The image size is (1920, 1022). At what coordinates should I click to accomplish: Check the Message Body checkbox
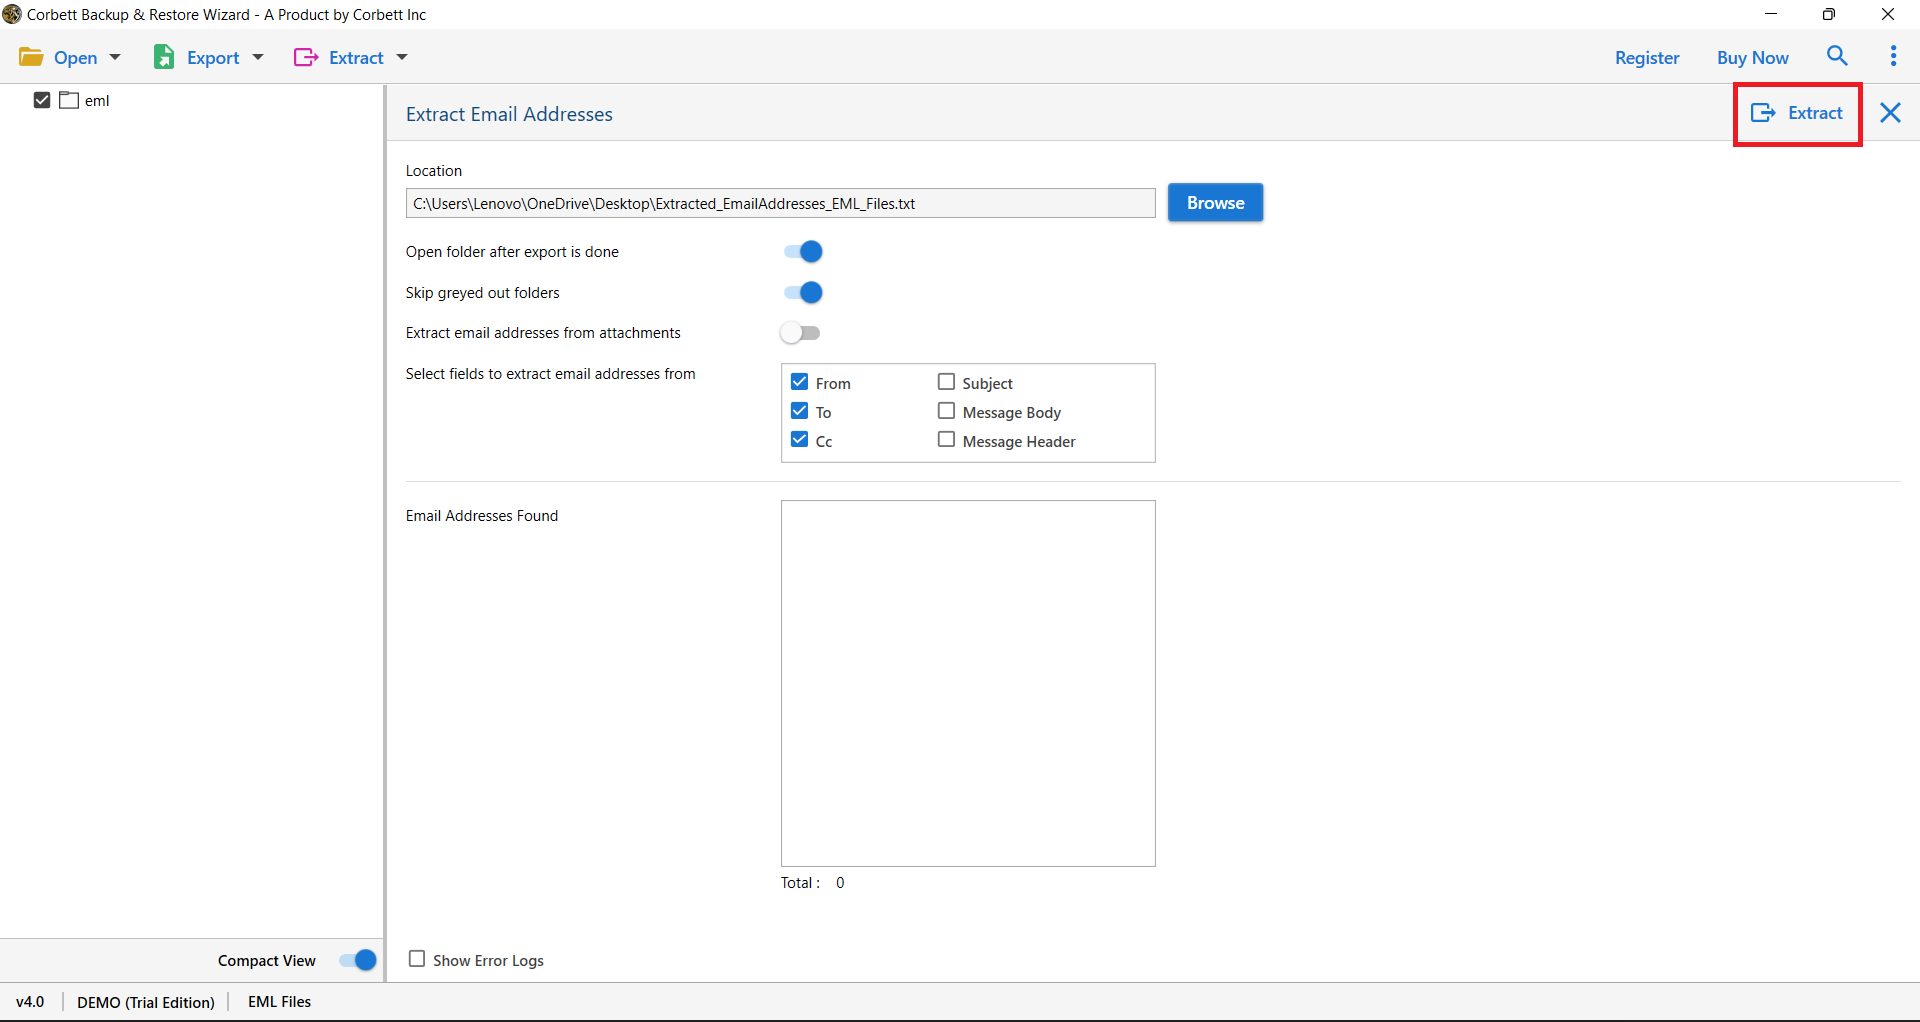(946, 411)
